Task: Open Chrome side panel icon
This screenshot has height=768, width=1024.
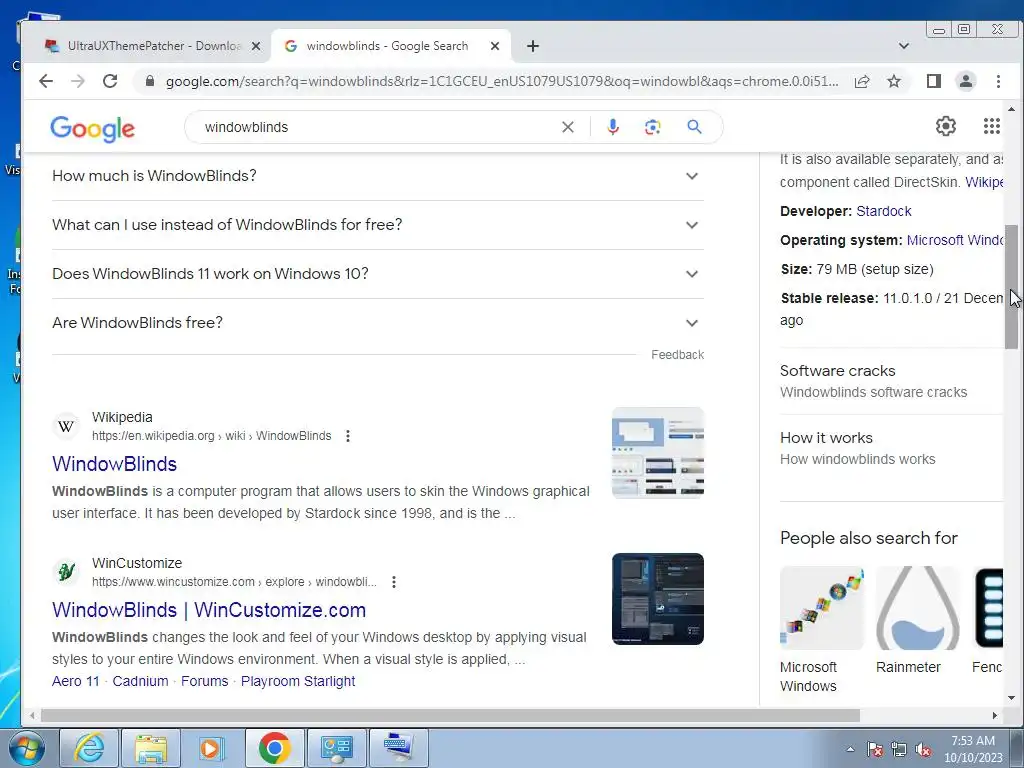Action: (934, 81)
